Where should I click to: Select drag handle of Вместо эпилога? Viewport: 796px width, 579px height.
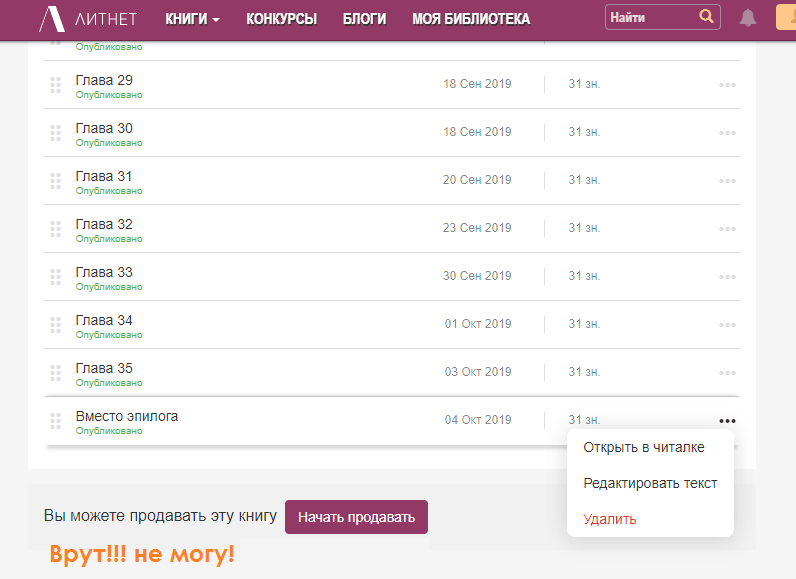pos(56,422)
